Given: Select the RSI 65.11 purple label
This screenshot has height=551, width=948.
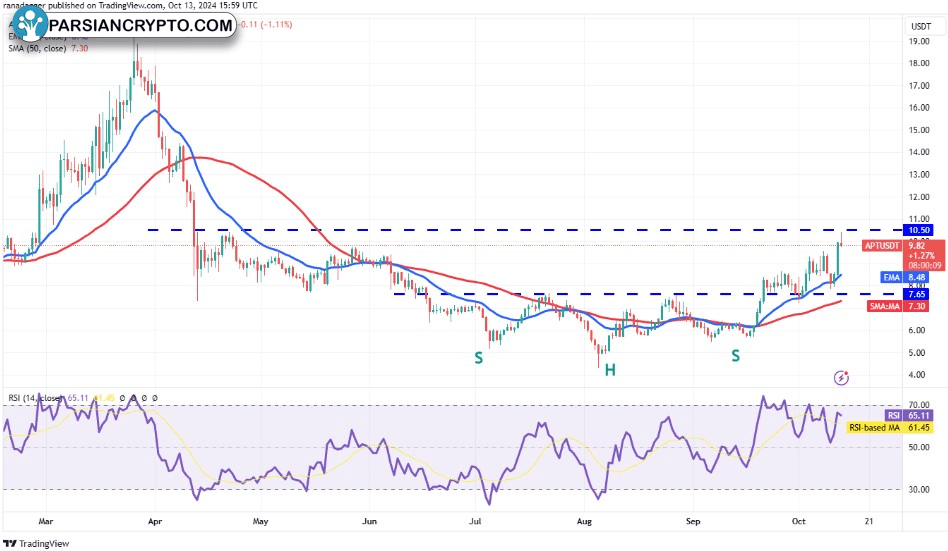Looking at the screenshot, I should coord(909,416).
